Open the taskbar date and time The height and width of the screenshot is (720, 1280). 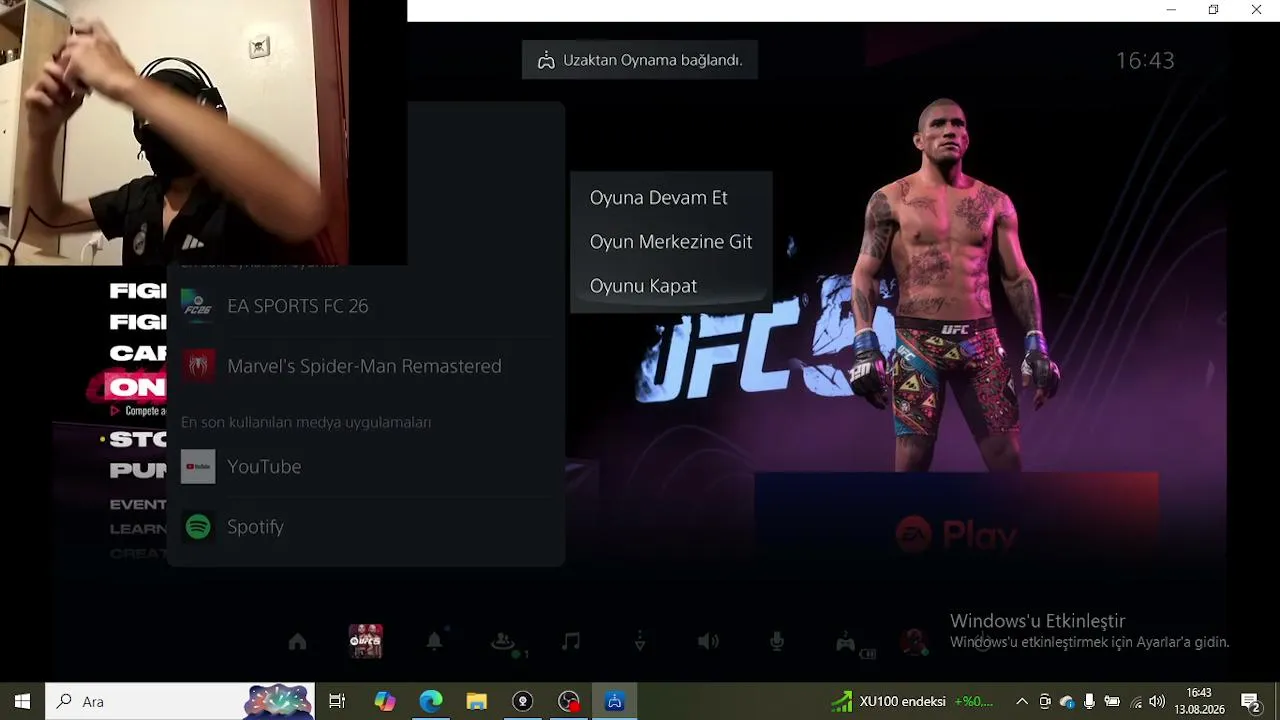(x=1200, y=701)
